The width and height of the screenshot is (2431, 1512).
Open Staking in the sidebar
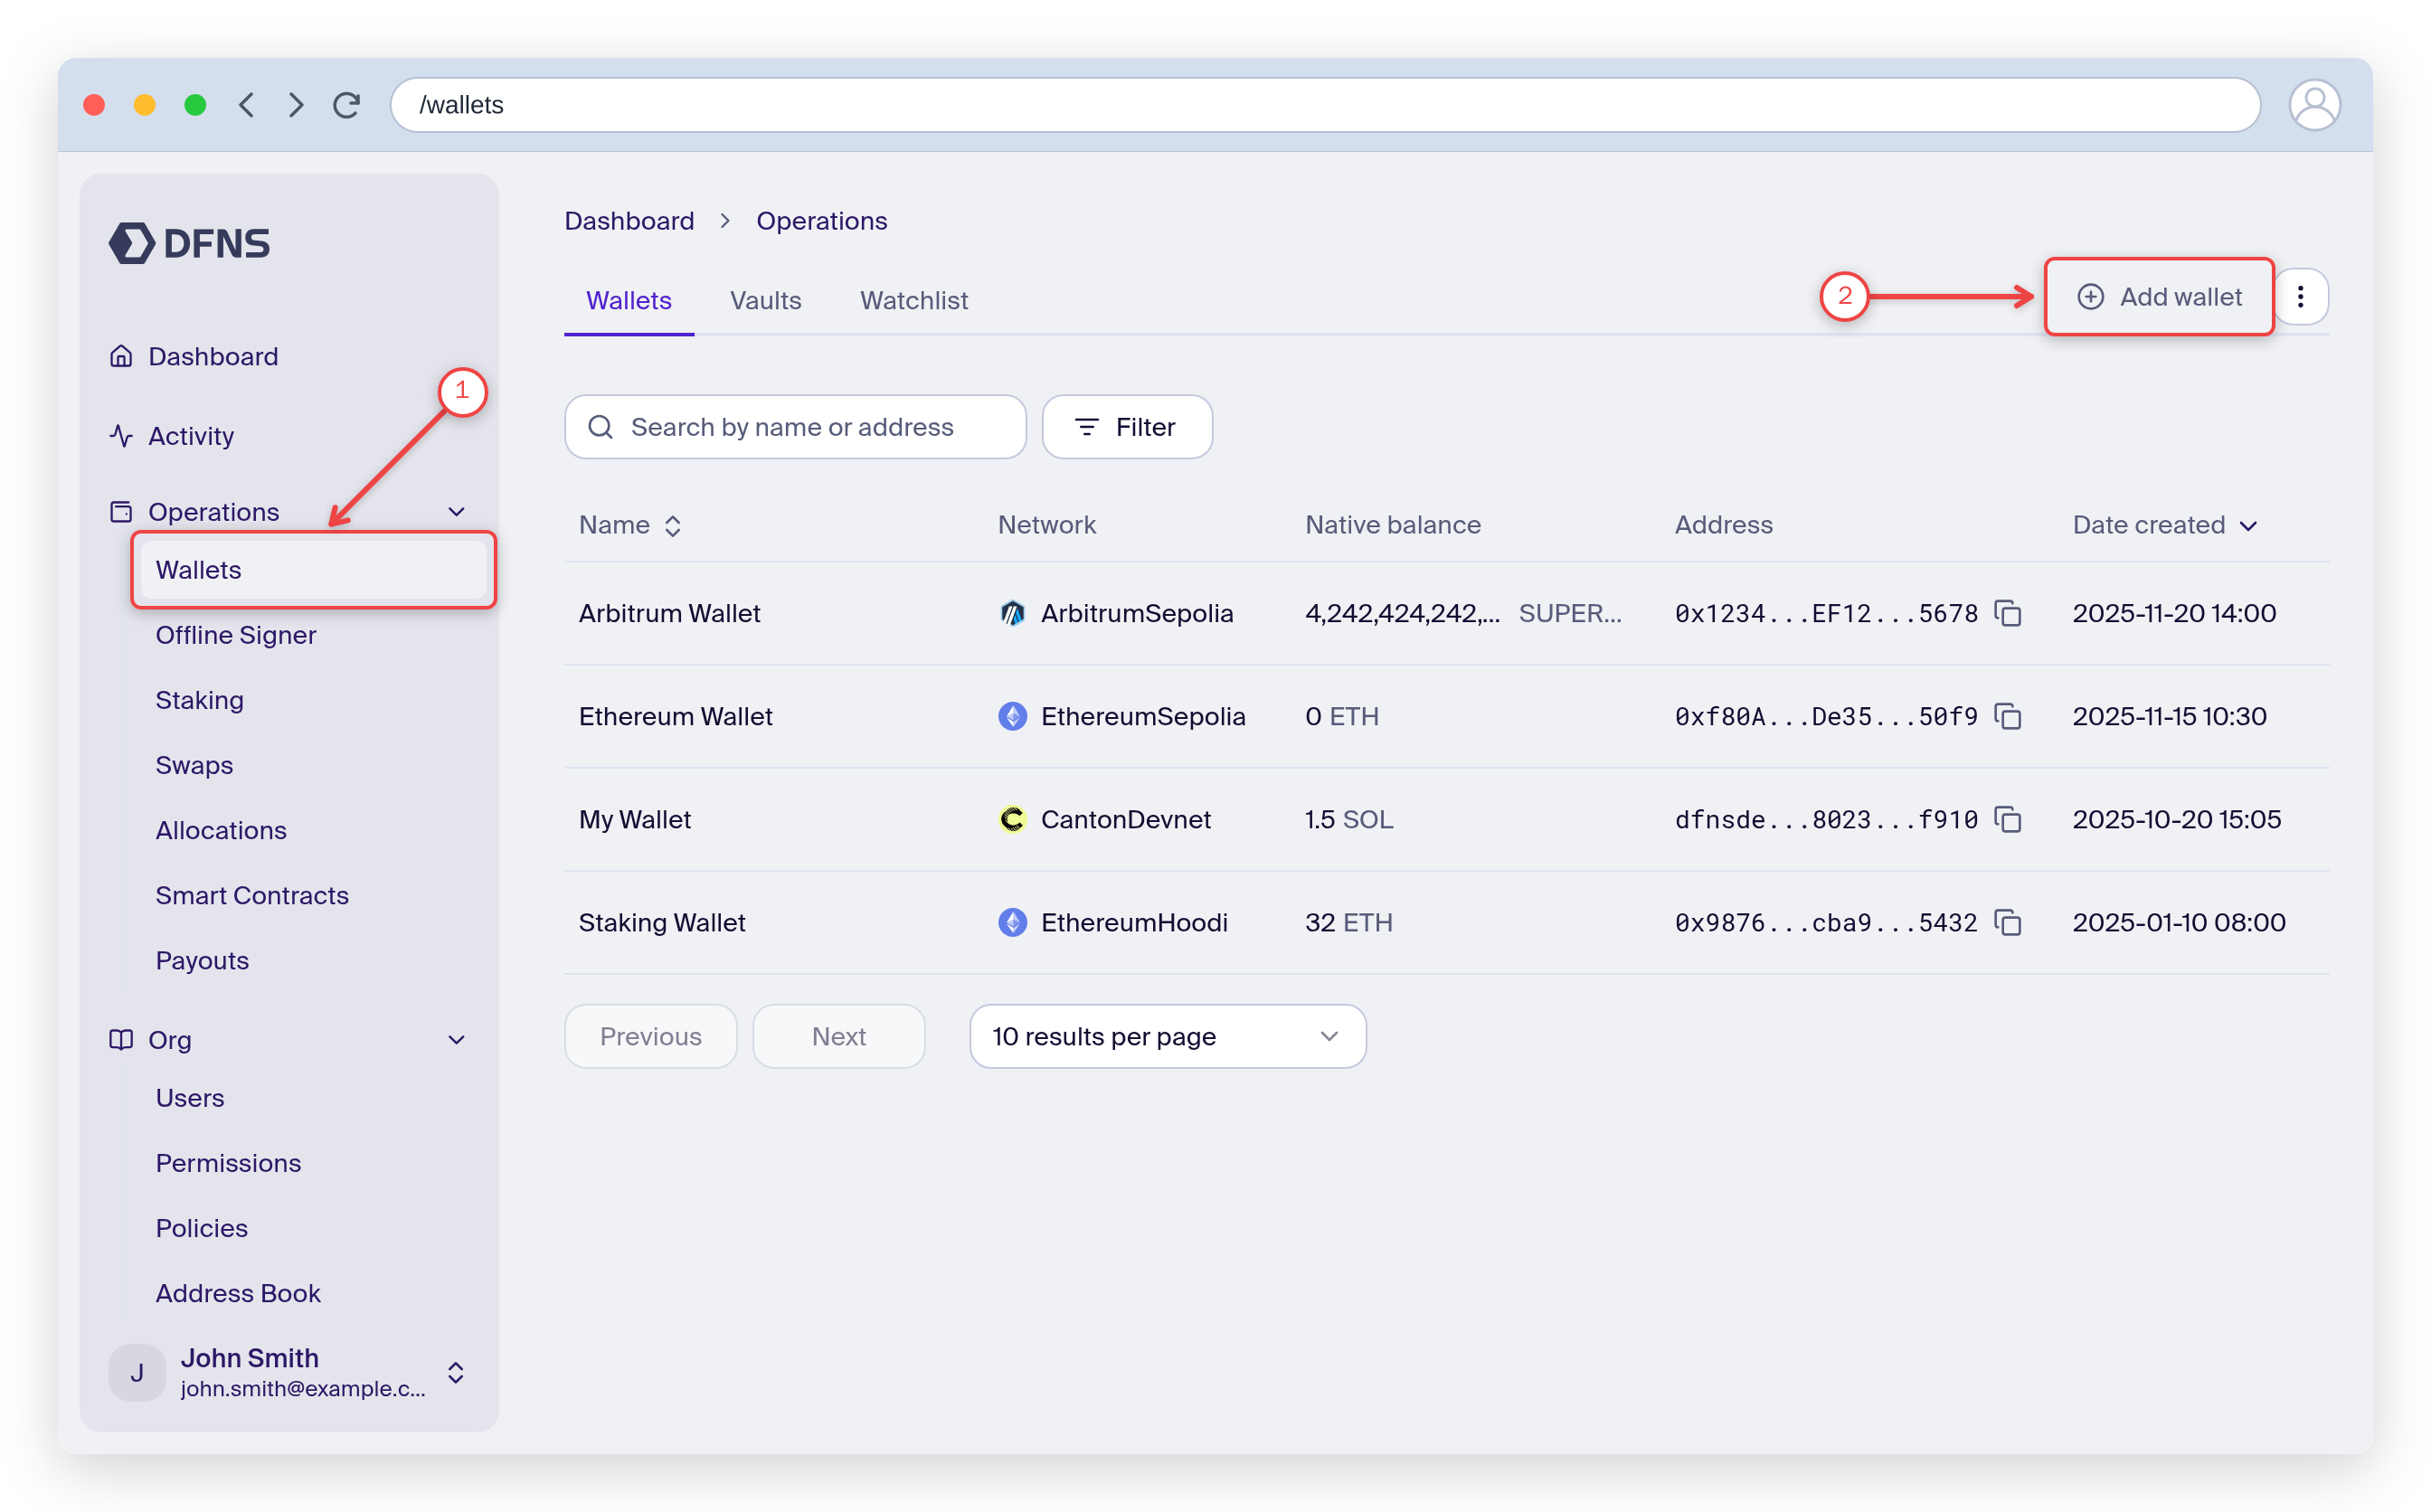coord(200,700)
